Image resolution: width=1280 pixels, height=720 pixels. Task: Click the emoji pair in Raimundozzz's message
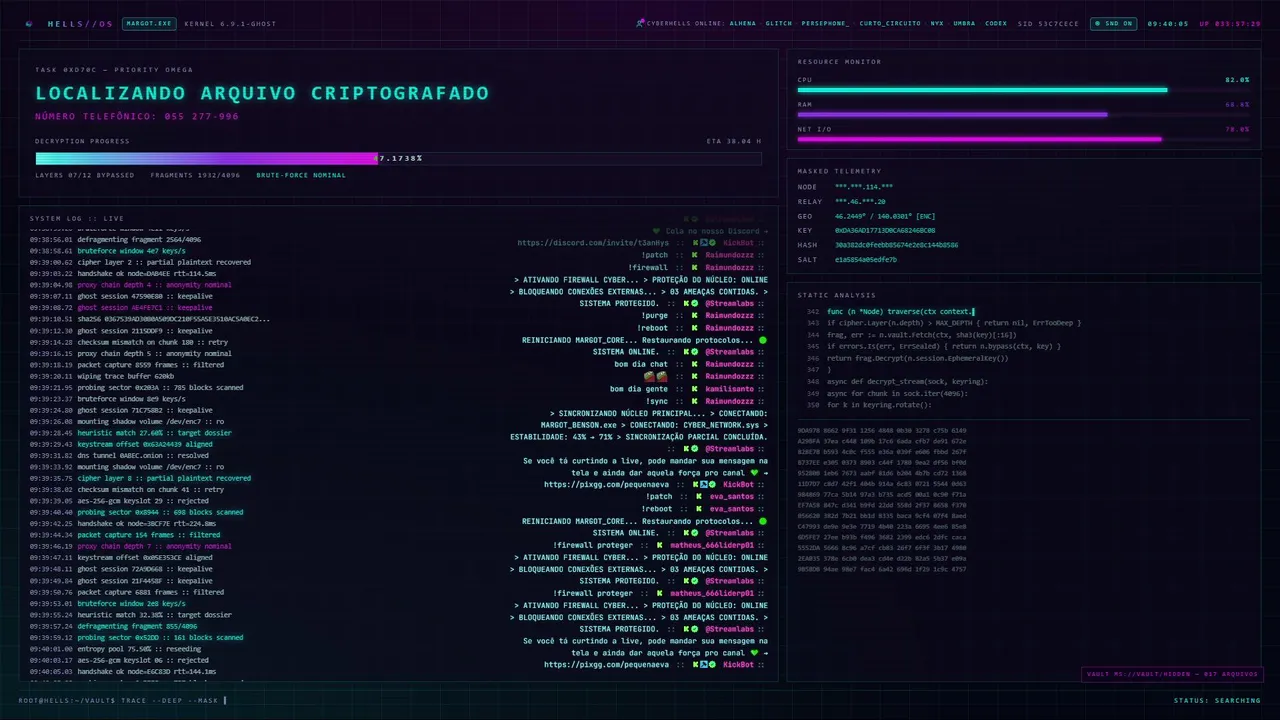pyautogui.click(x=656, y=377)
